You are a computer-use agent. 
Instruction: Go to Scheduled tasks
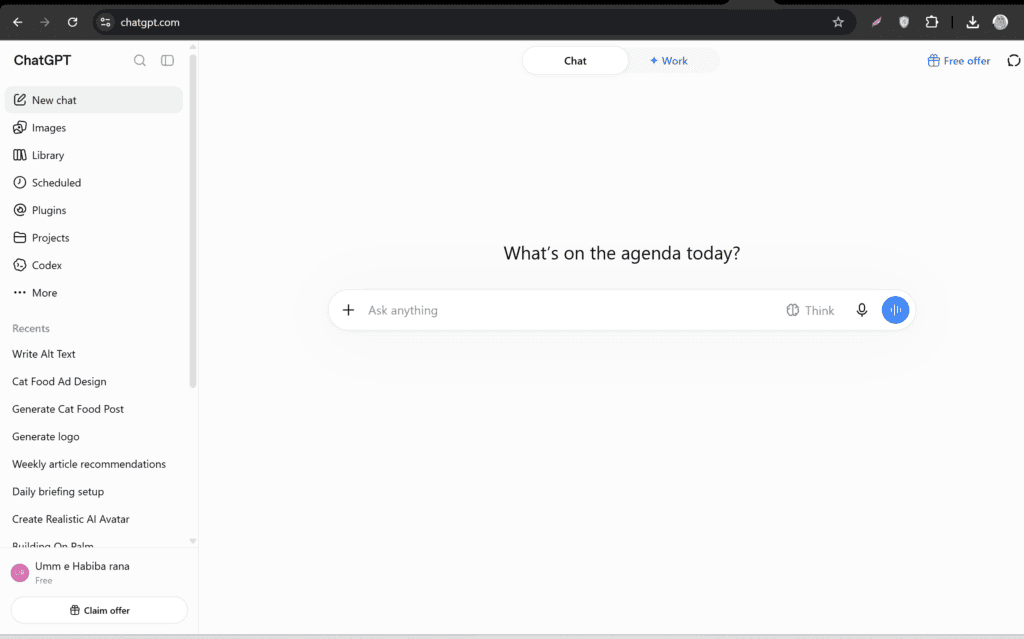94,182
